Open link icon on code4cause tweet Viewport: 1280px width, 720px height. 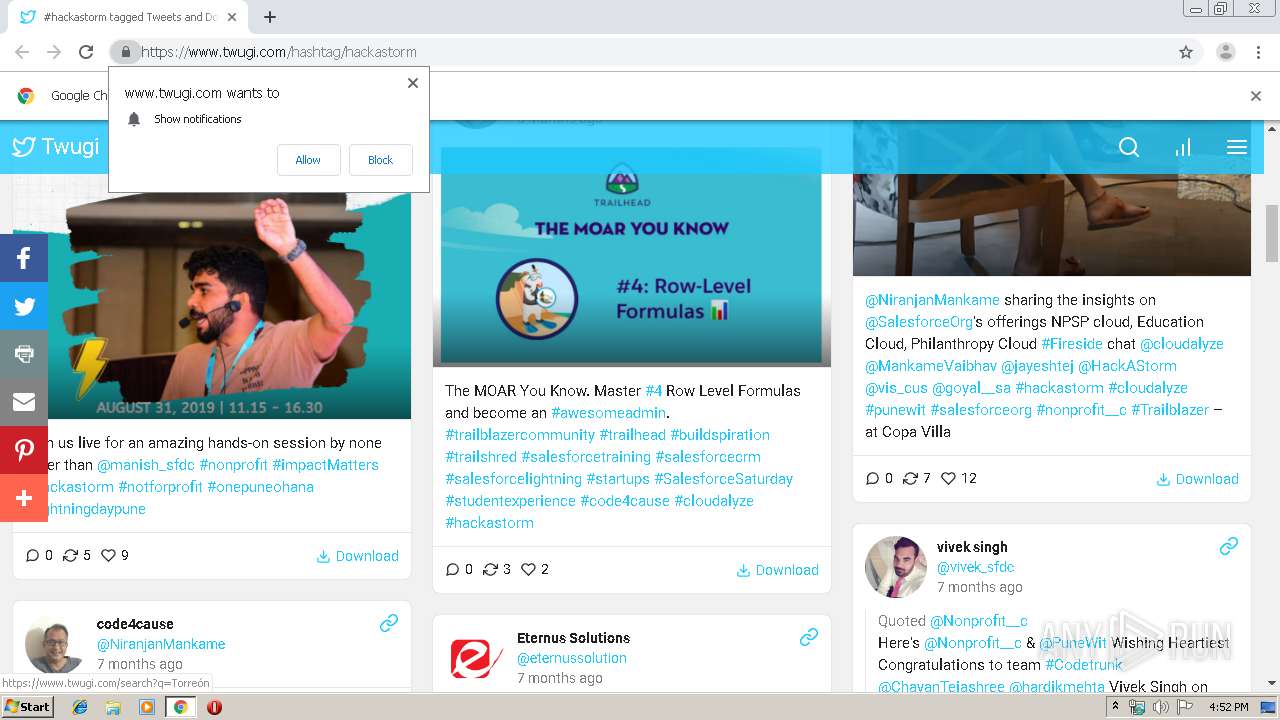coord(389,623)
